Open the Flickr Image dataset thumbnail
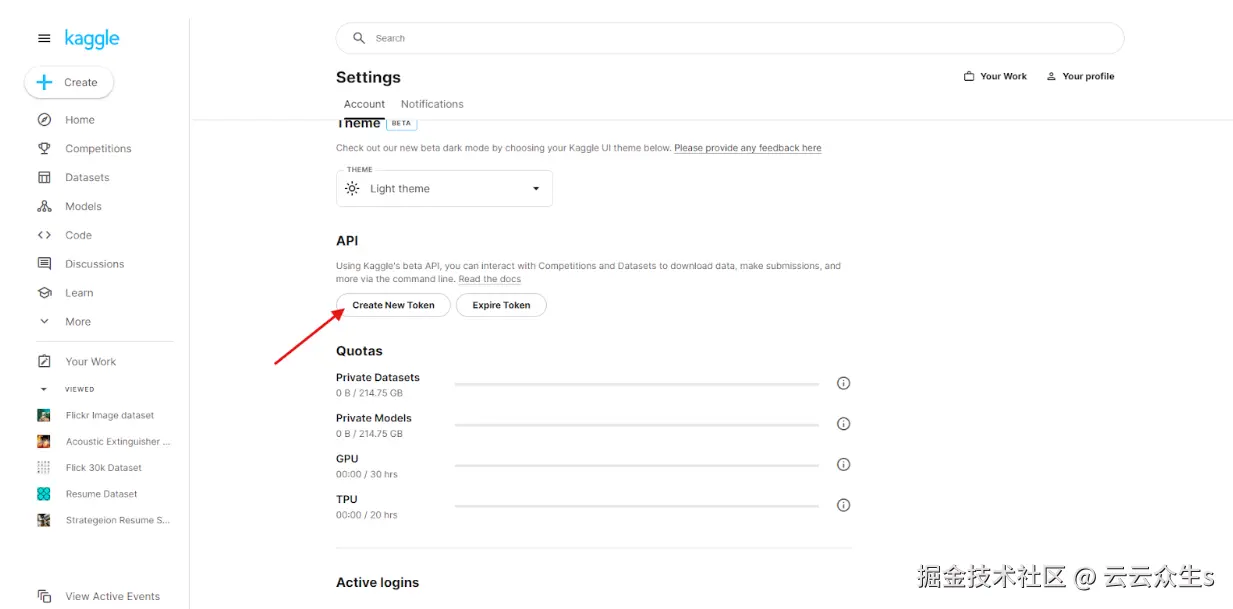The width and height of the screenshot is (1233, 609). (44, 415)
